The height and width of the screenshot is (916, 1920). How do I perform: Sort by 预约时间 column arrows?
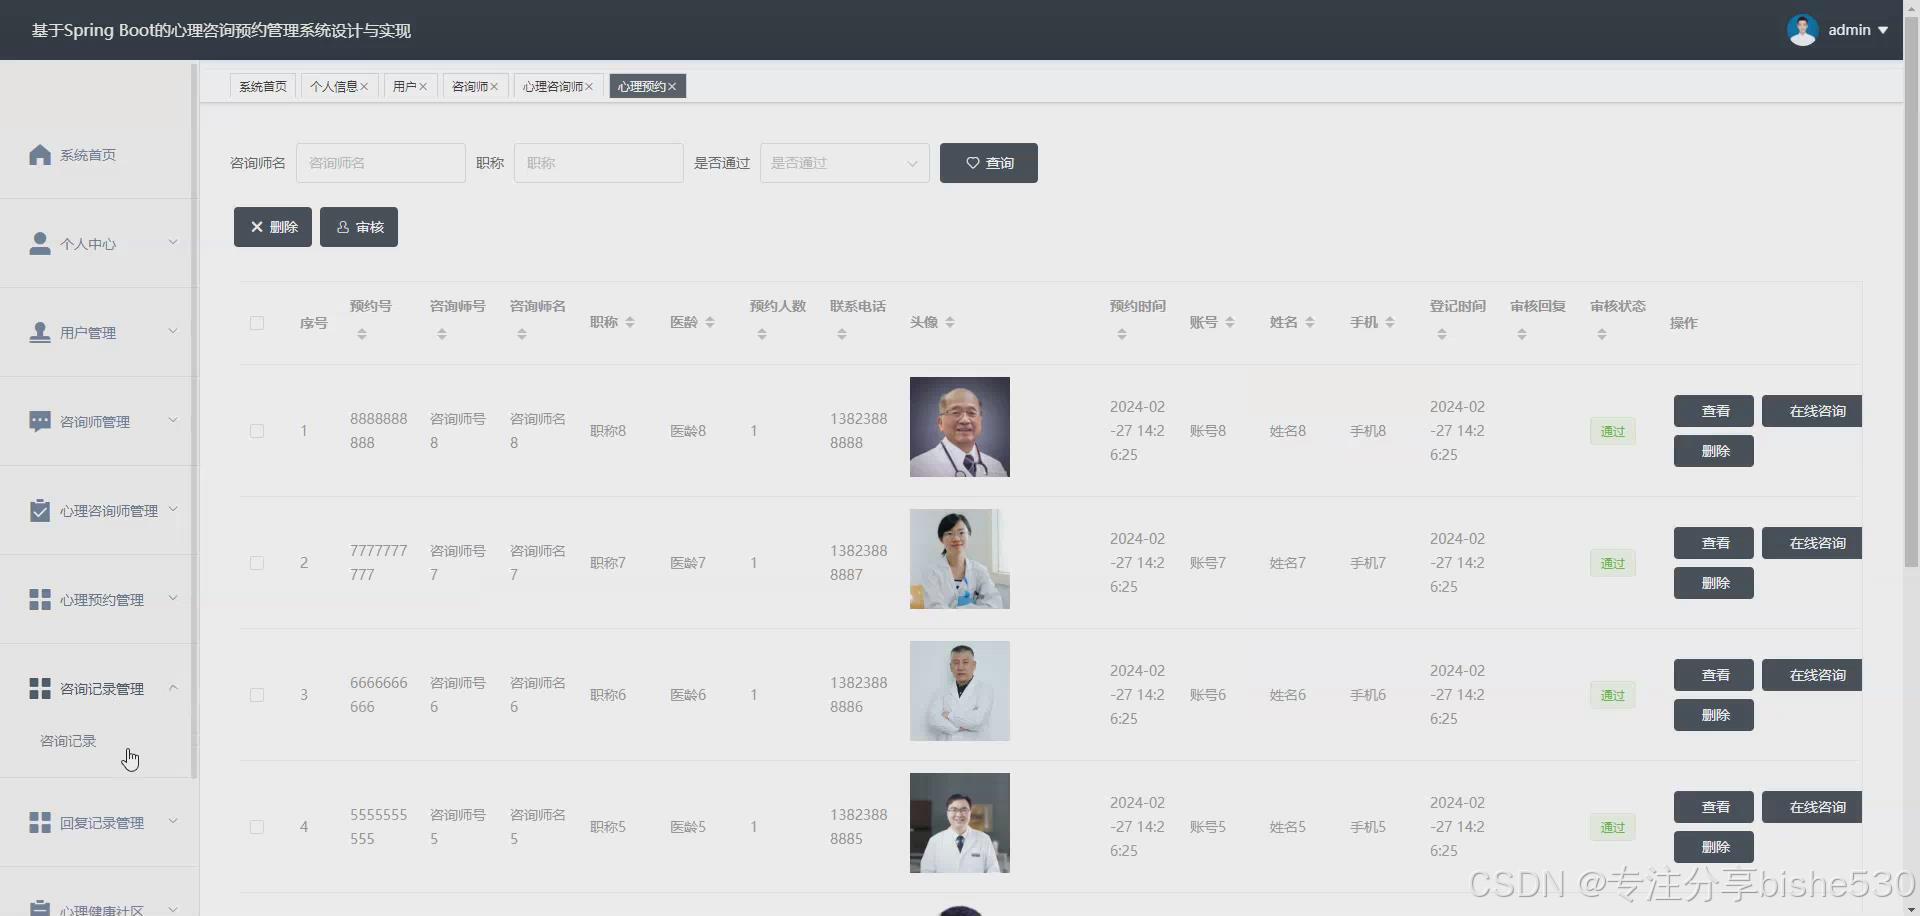point(1122,334)
